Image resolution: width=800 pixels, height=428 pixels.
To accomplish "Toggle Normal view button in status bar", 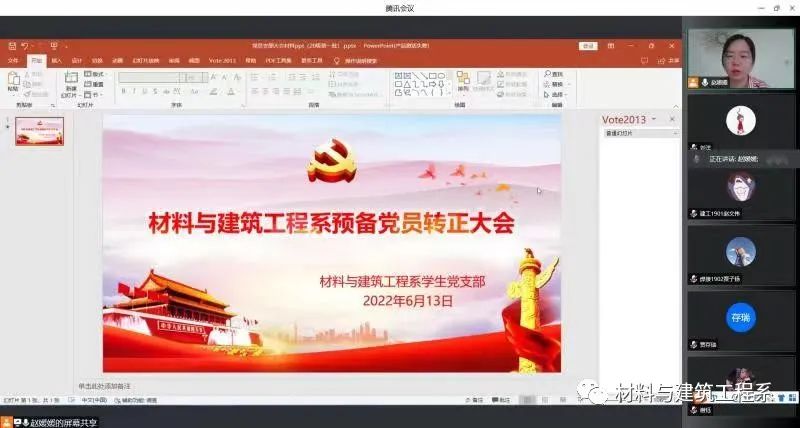I will (x=529, y=400).
